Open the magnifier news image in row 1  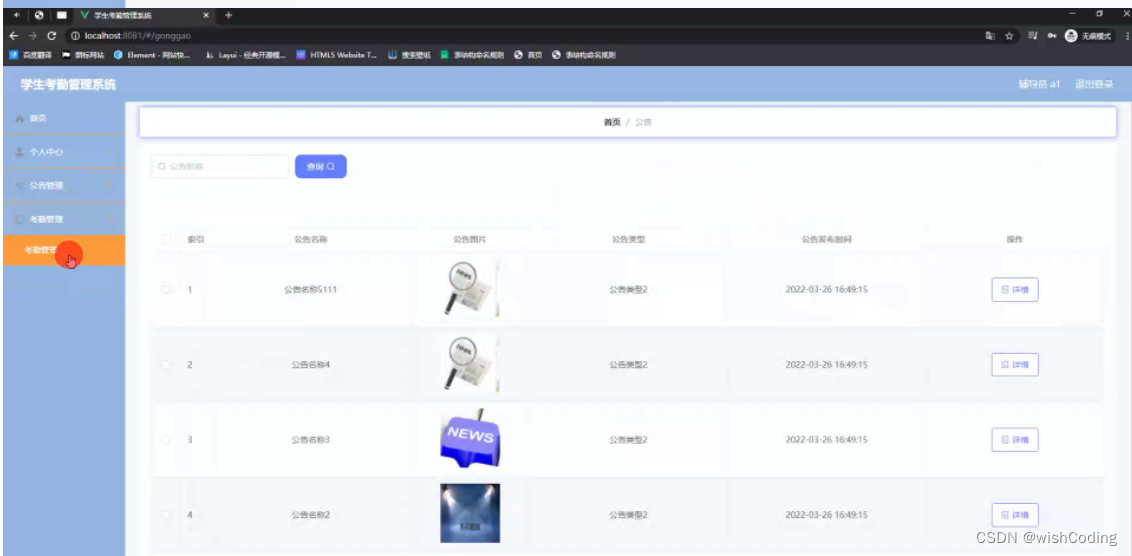point(470,289)
